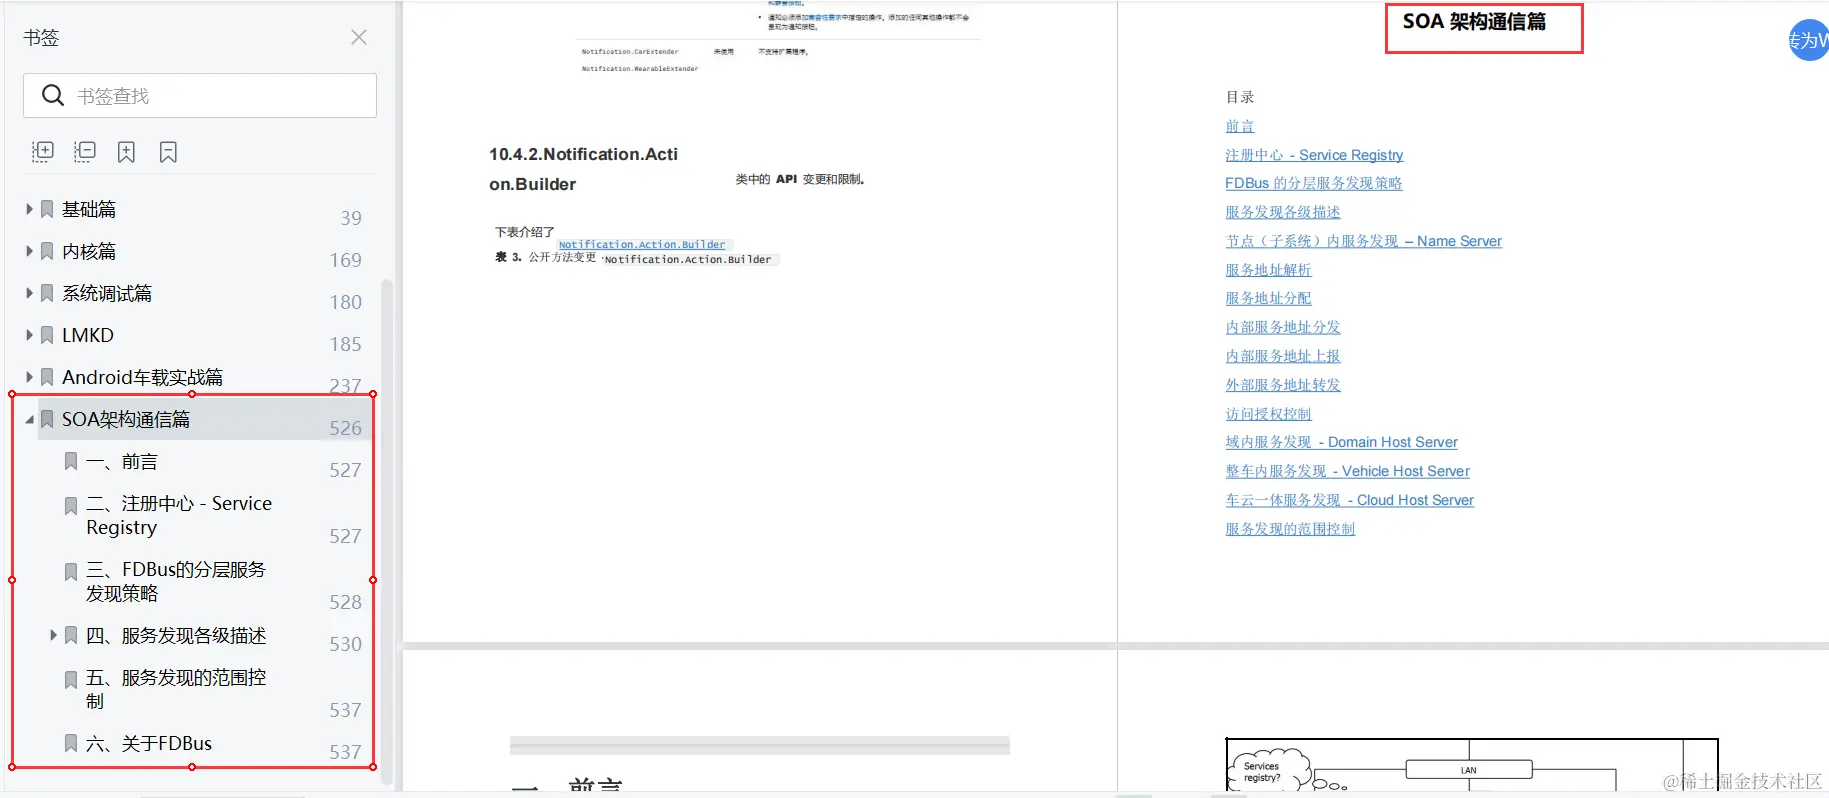
Task: Go to bookmark 一、前言
Action: (x=122, y=461)
